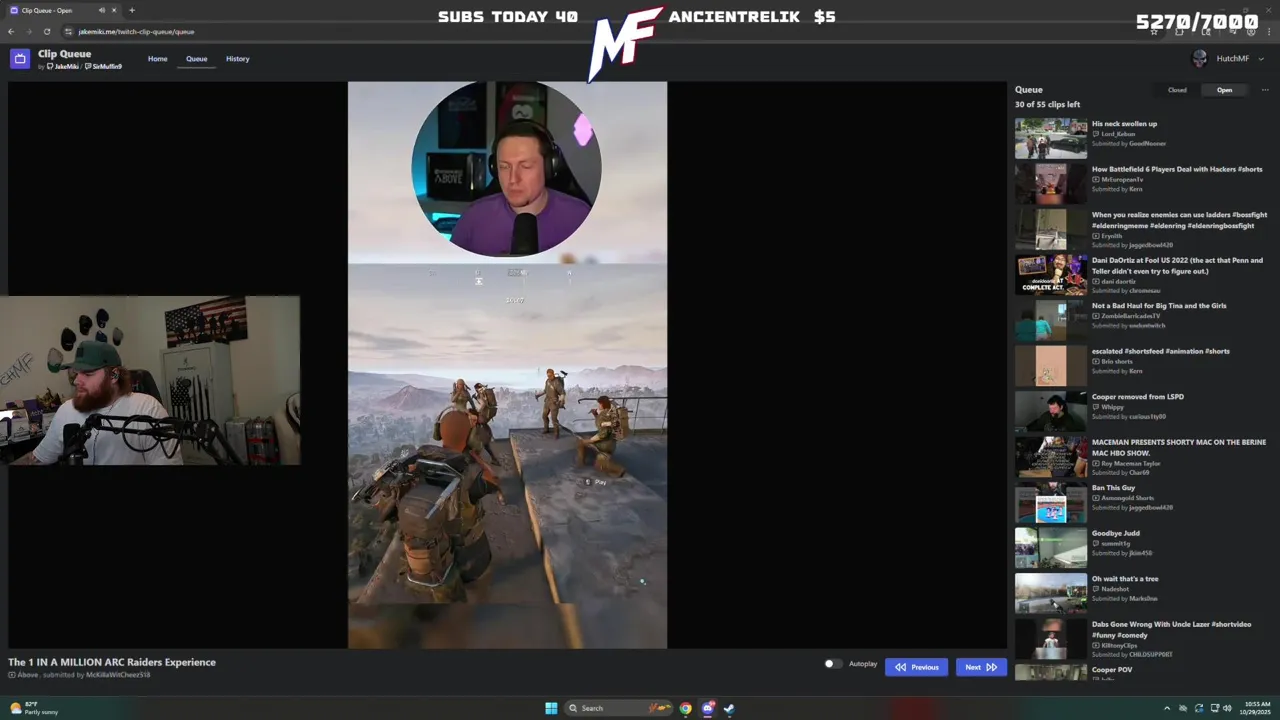Image resolution: width=1280 pixels, height=720 pixels.
Task: Open the 'Goodbye Judd' clip thumbnail
Action: tap(1051, 548)
